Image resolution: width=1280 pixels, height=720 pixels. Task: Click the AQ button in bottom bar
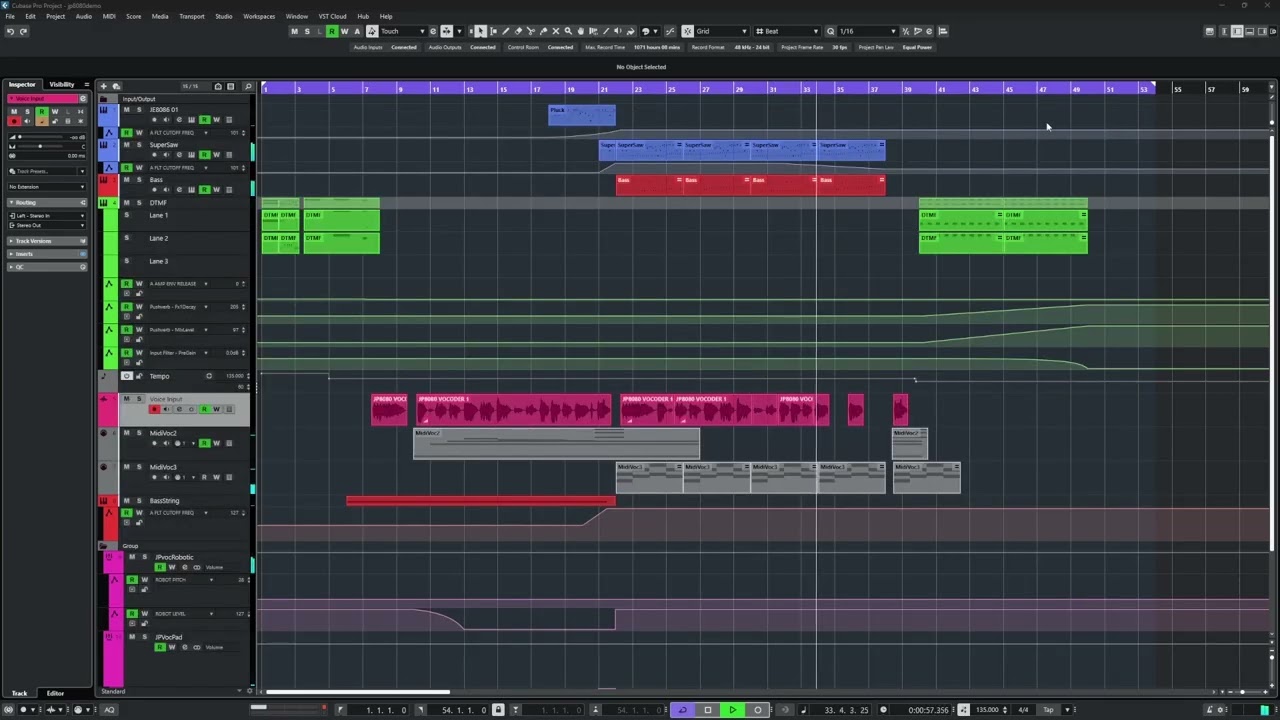coord(109,710)
